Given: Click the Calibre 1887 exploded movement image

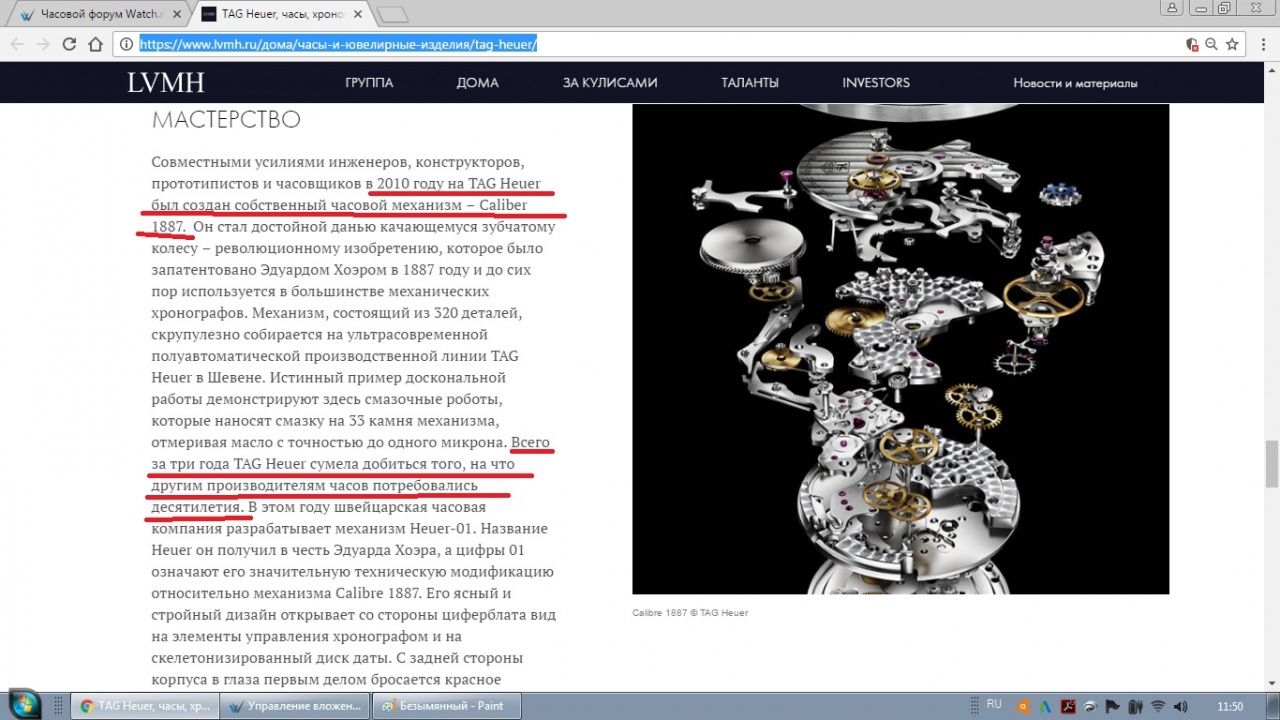Looking at the screenshot, I should click(x=900, y=348).
